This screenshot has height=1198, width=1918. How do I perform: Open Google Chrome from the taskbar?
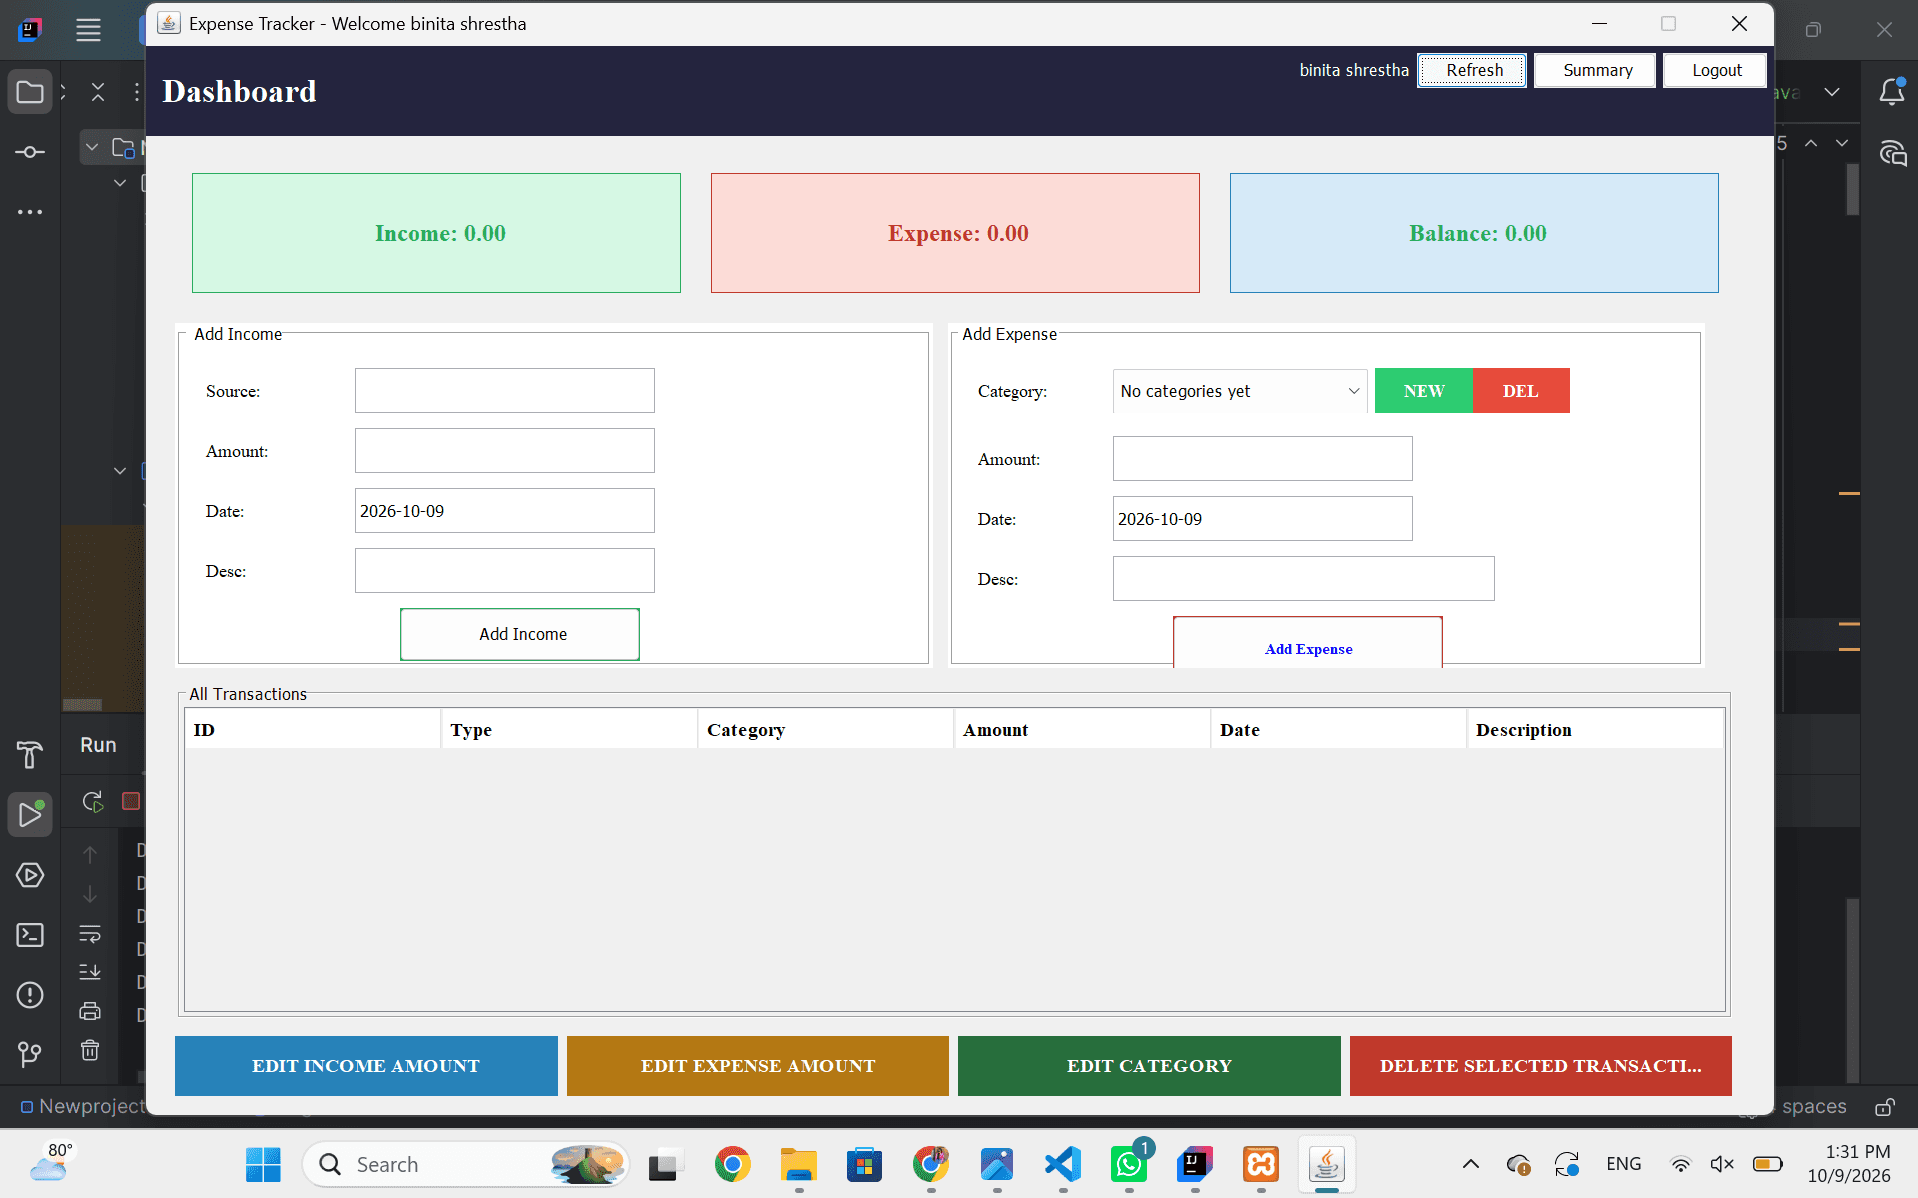[733, 1165]
